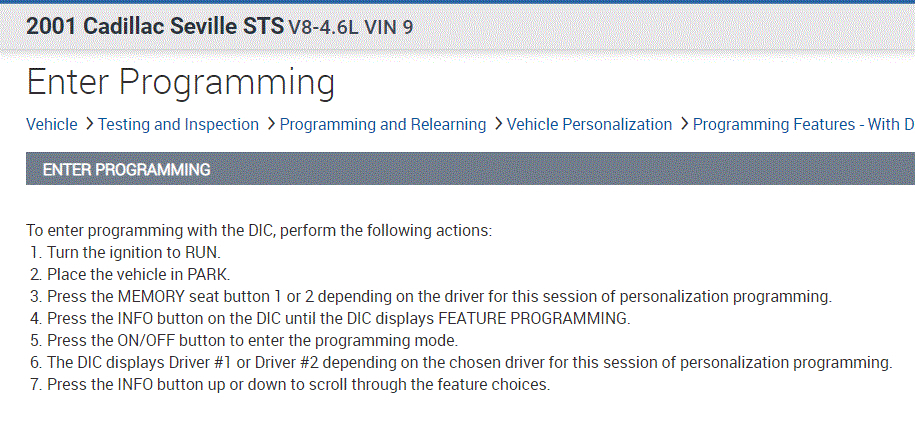This screenshot has height=441, width=915.
Task: Click the large Enter Programming page heading
Action: click(180, 82)
